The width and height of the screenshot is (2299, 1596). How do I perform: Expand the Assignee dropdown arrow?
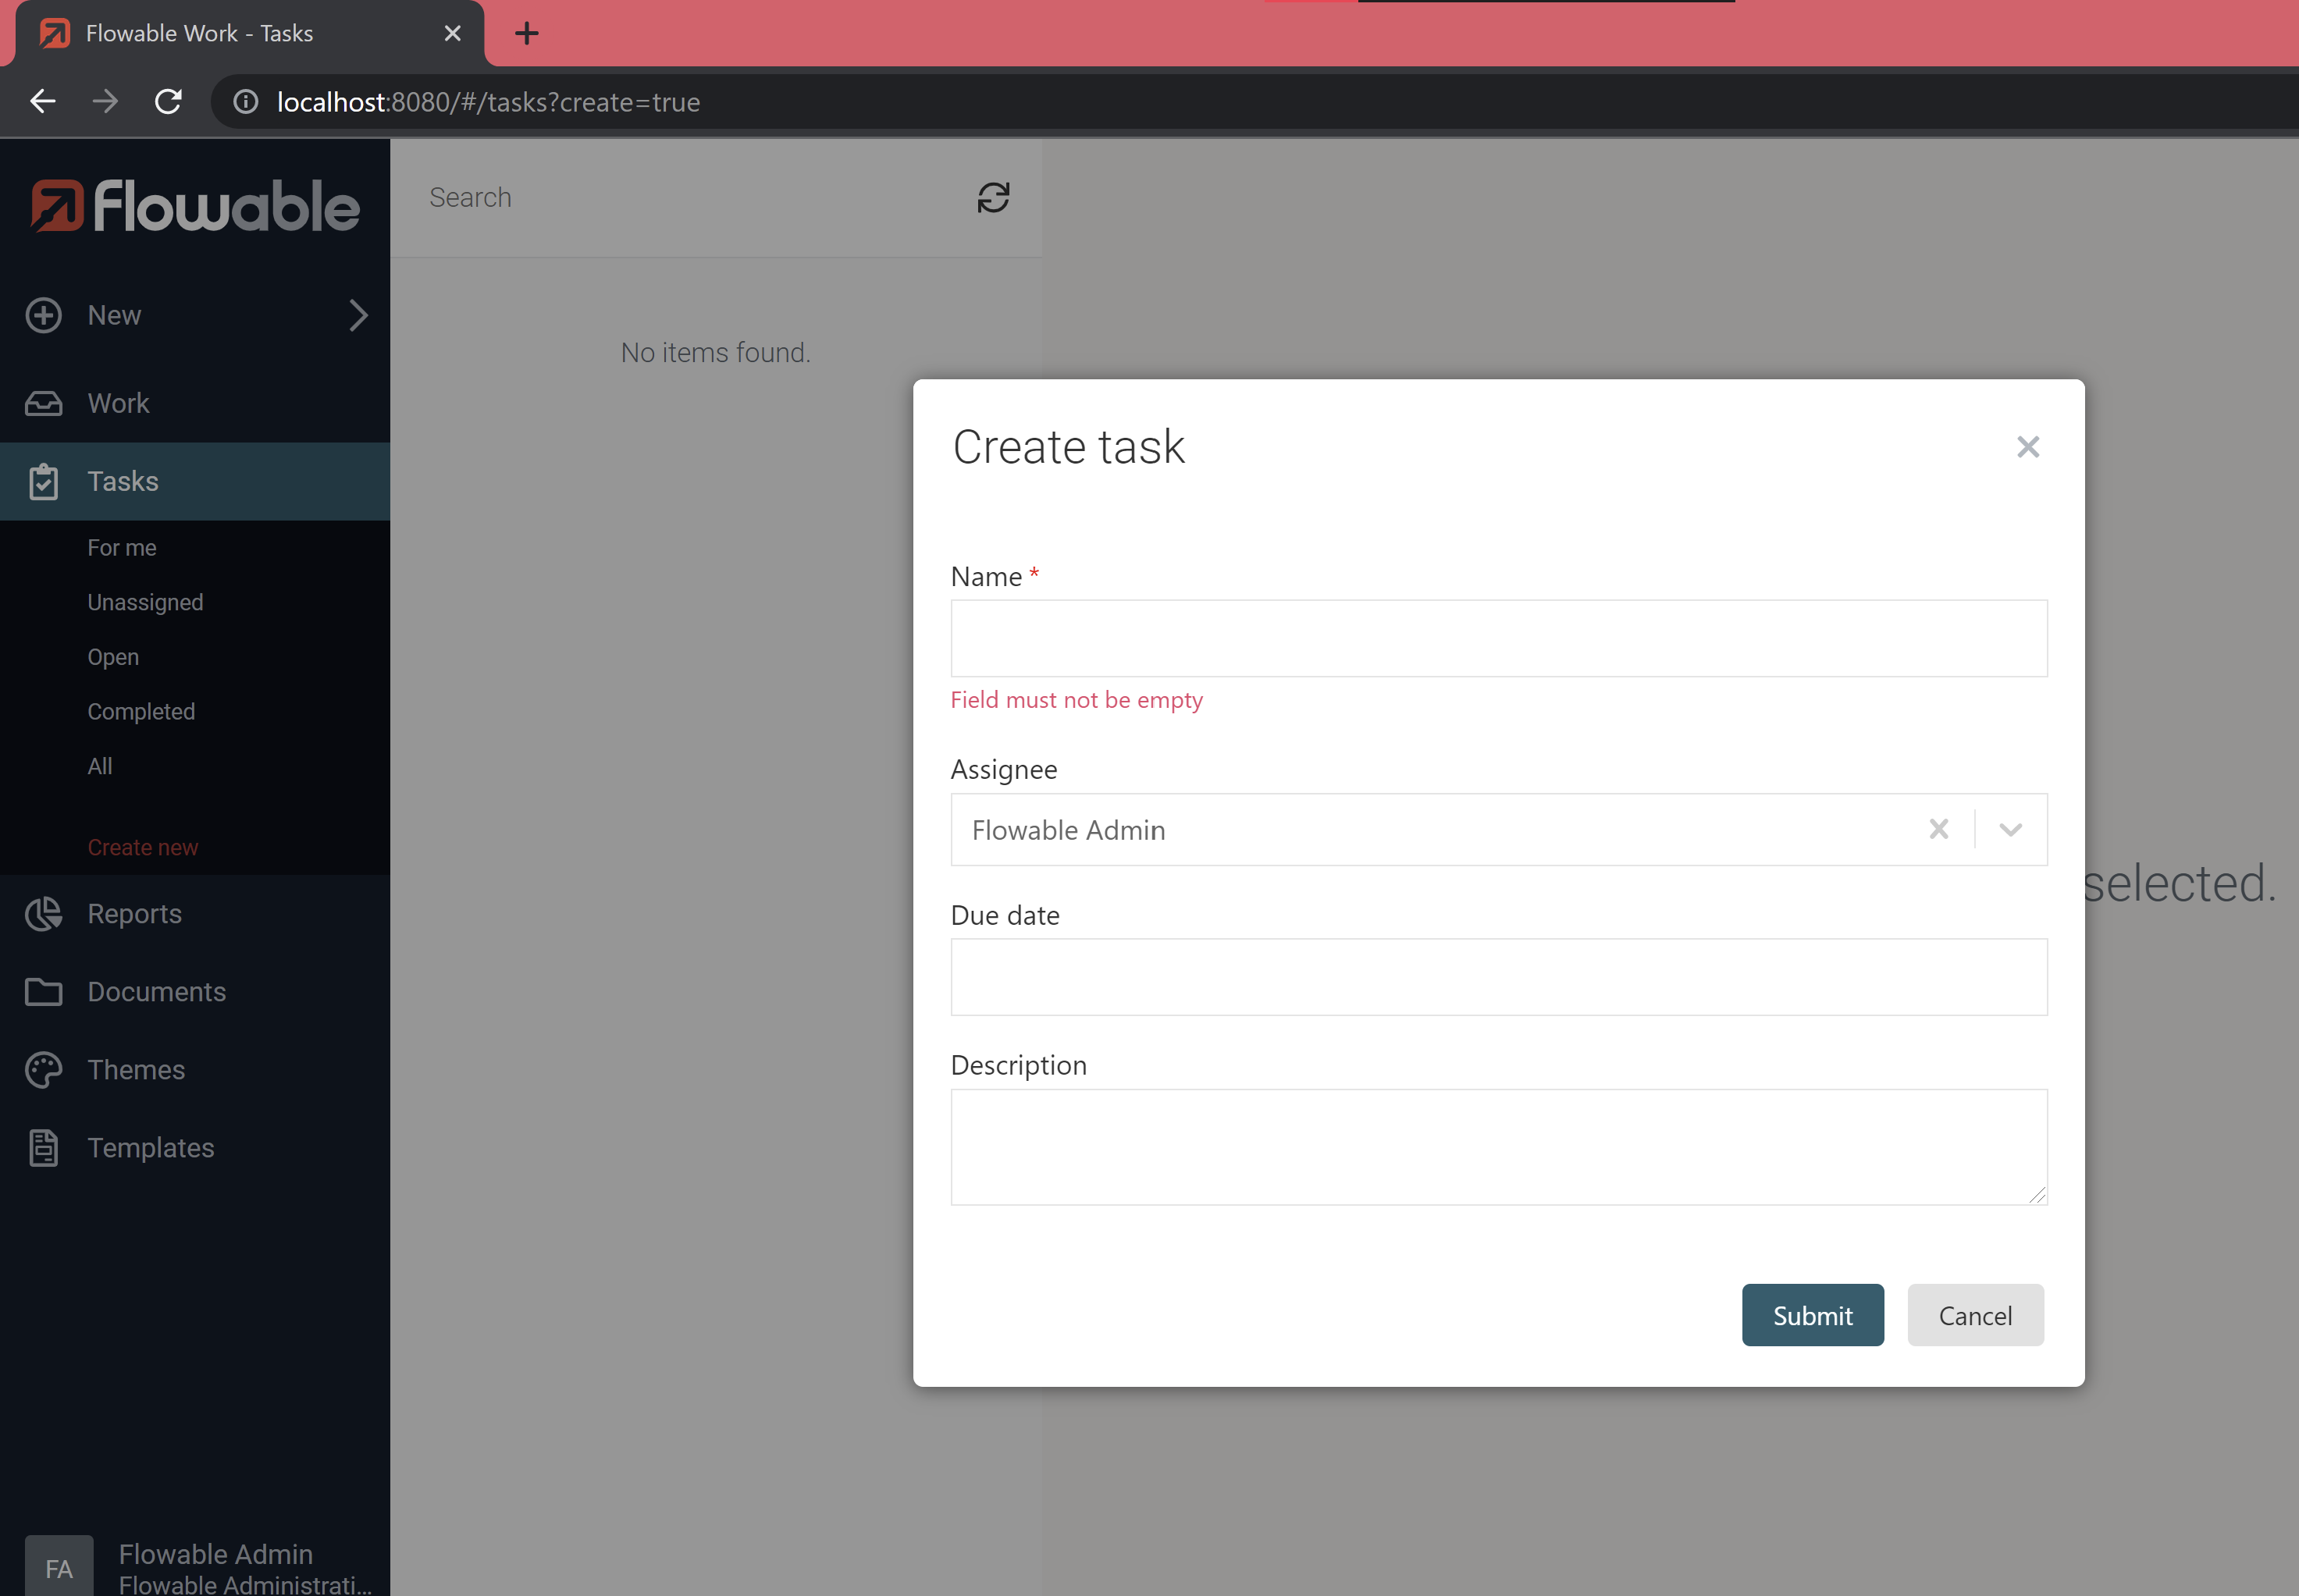pos(2011,830)
